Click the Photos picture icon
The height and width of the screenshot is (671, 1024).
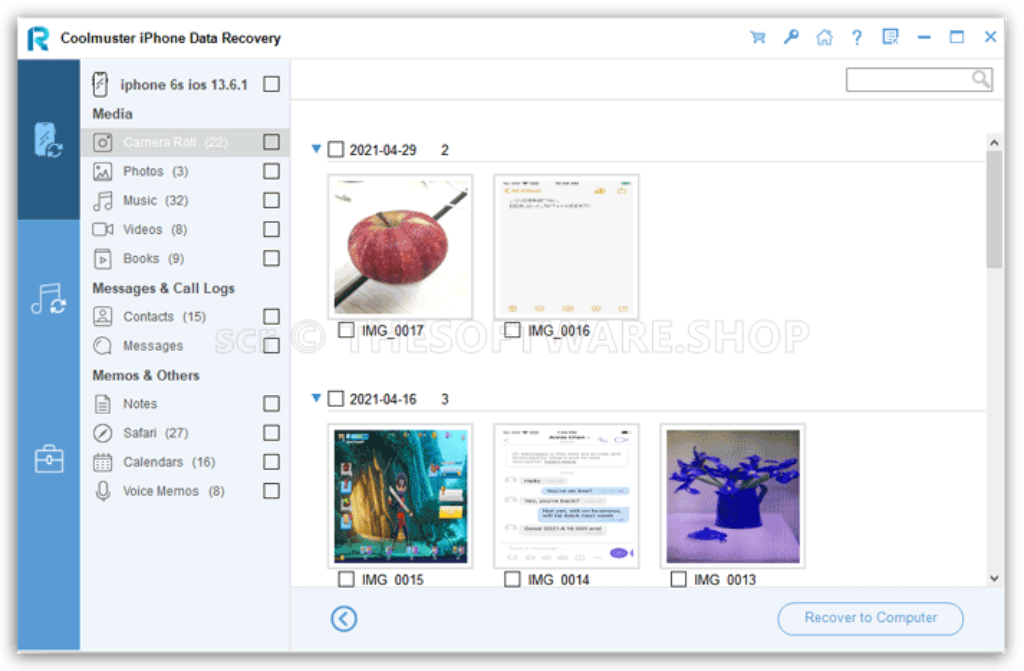(x=103, y=171)
